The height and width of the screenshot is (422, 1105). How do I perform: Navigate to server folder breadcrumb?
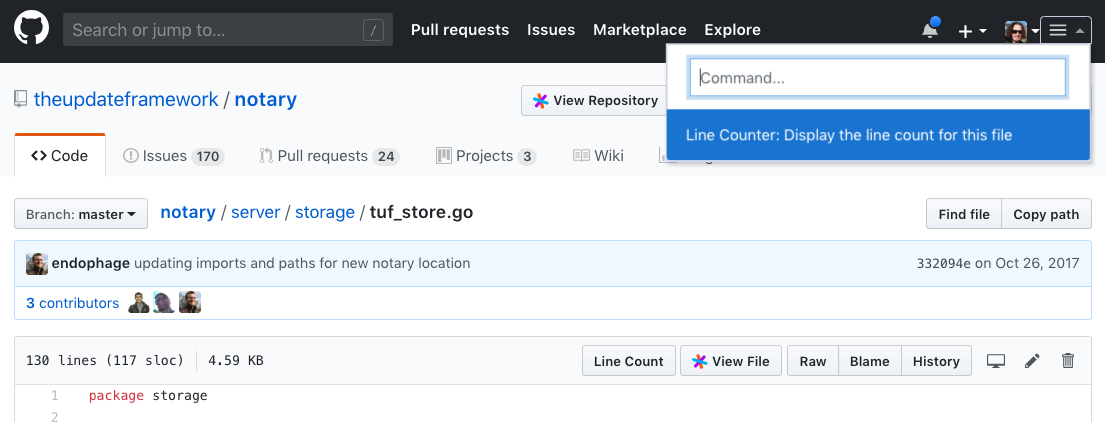[255, 212]
